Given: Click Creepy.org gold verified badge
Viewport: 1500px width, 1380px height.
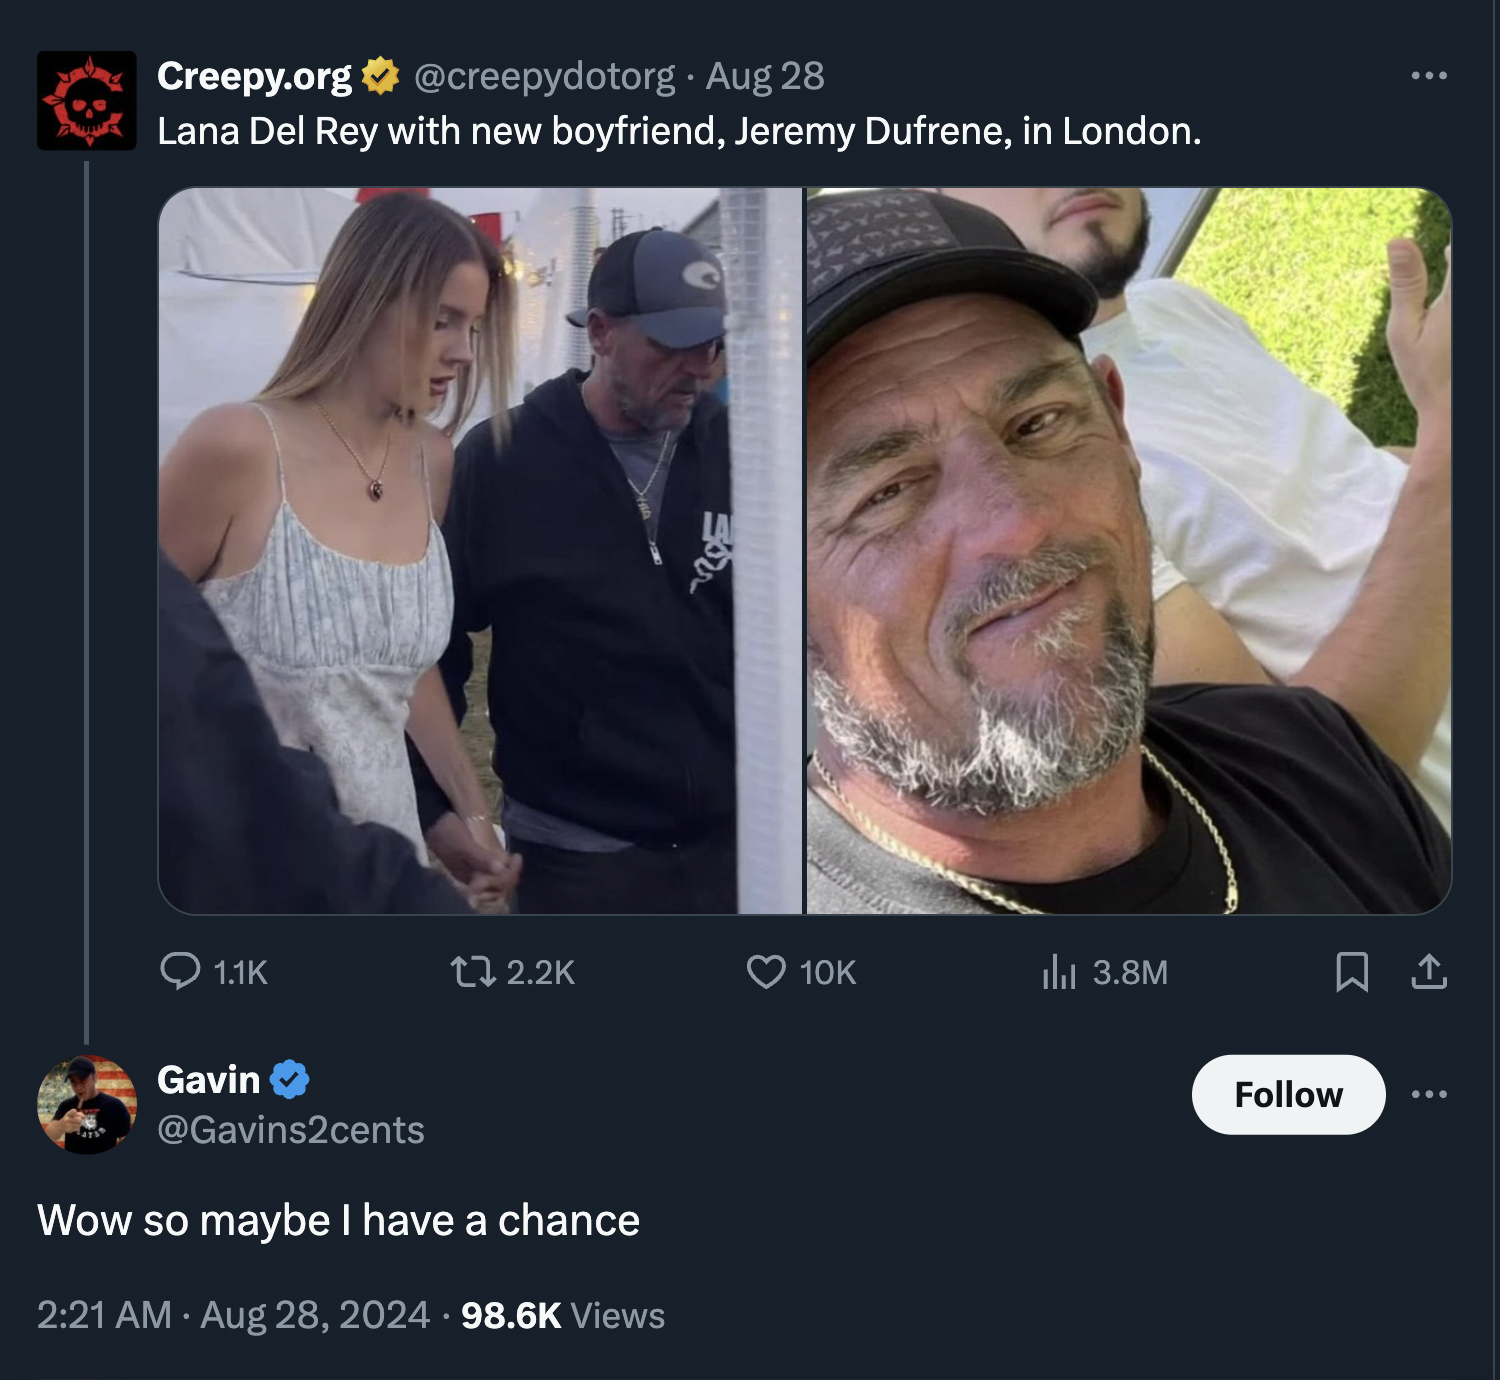Looking at the screenshot, I should [380, 76].
